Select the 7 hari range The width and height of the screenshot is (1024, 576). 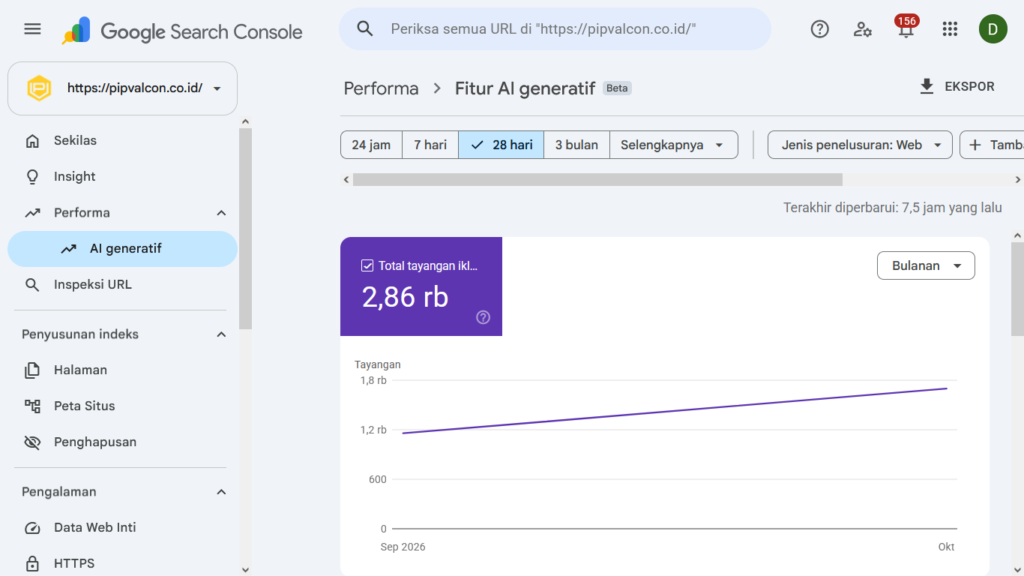point(430,145)
